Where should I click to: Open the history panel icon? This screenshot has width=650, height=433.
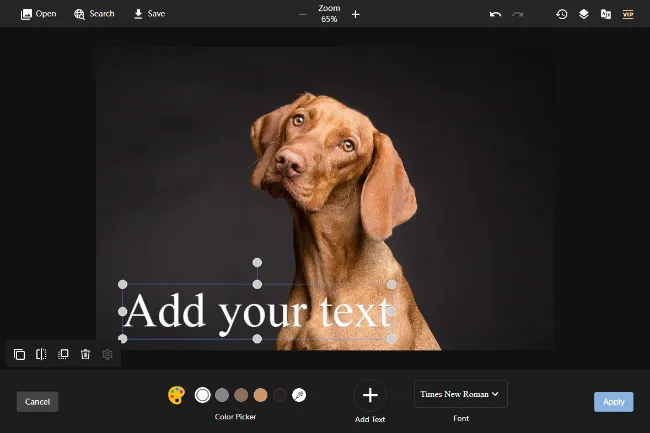click(562, 14)
